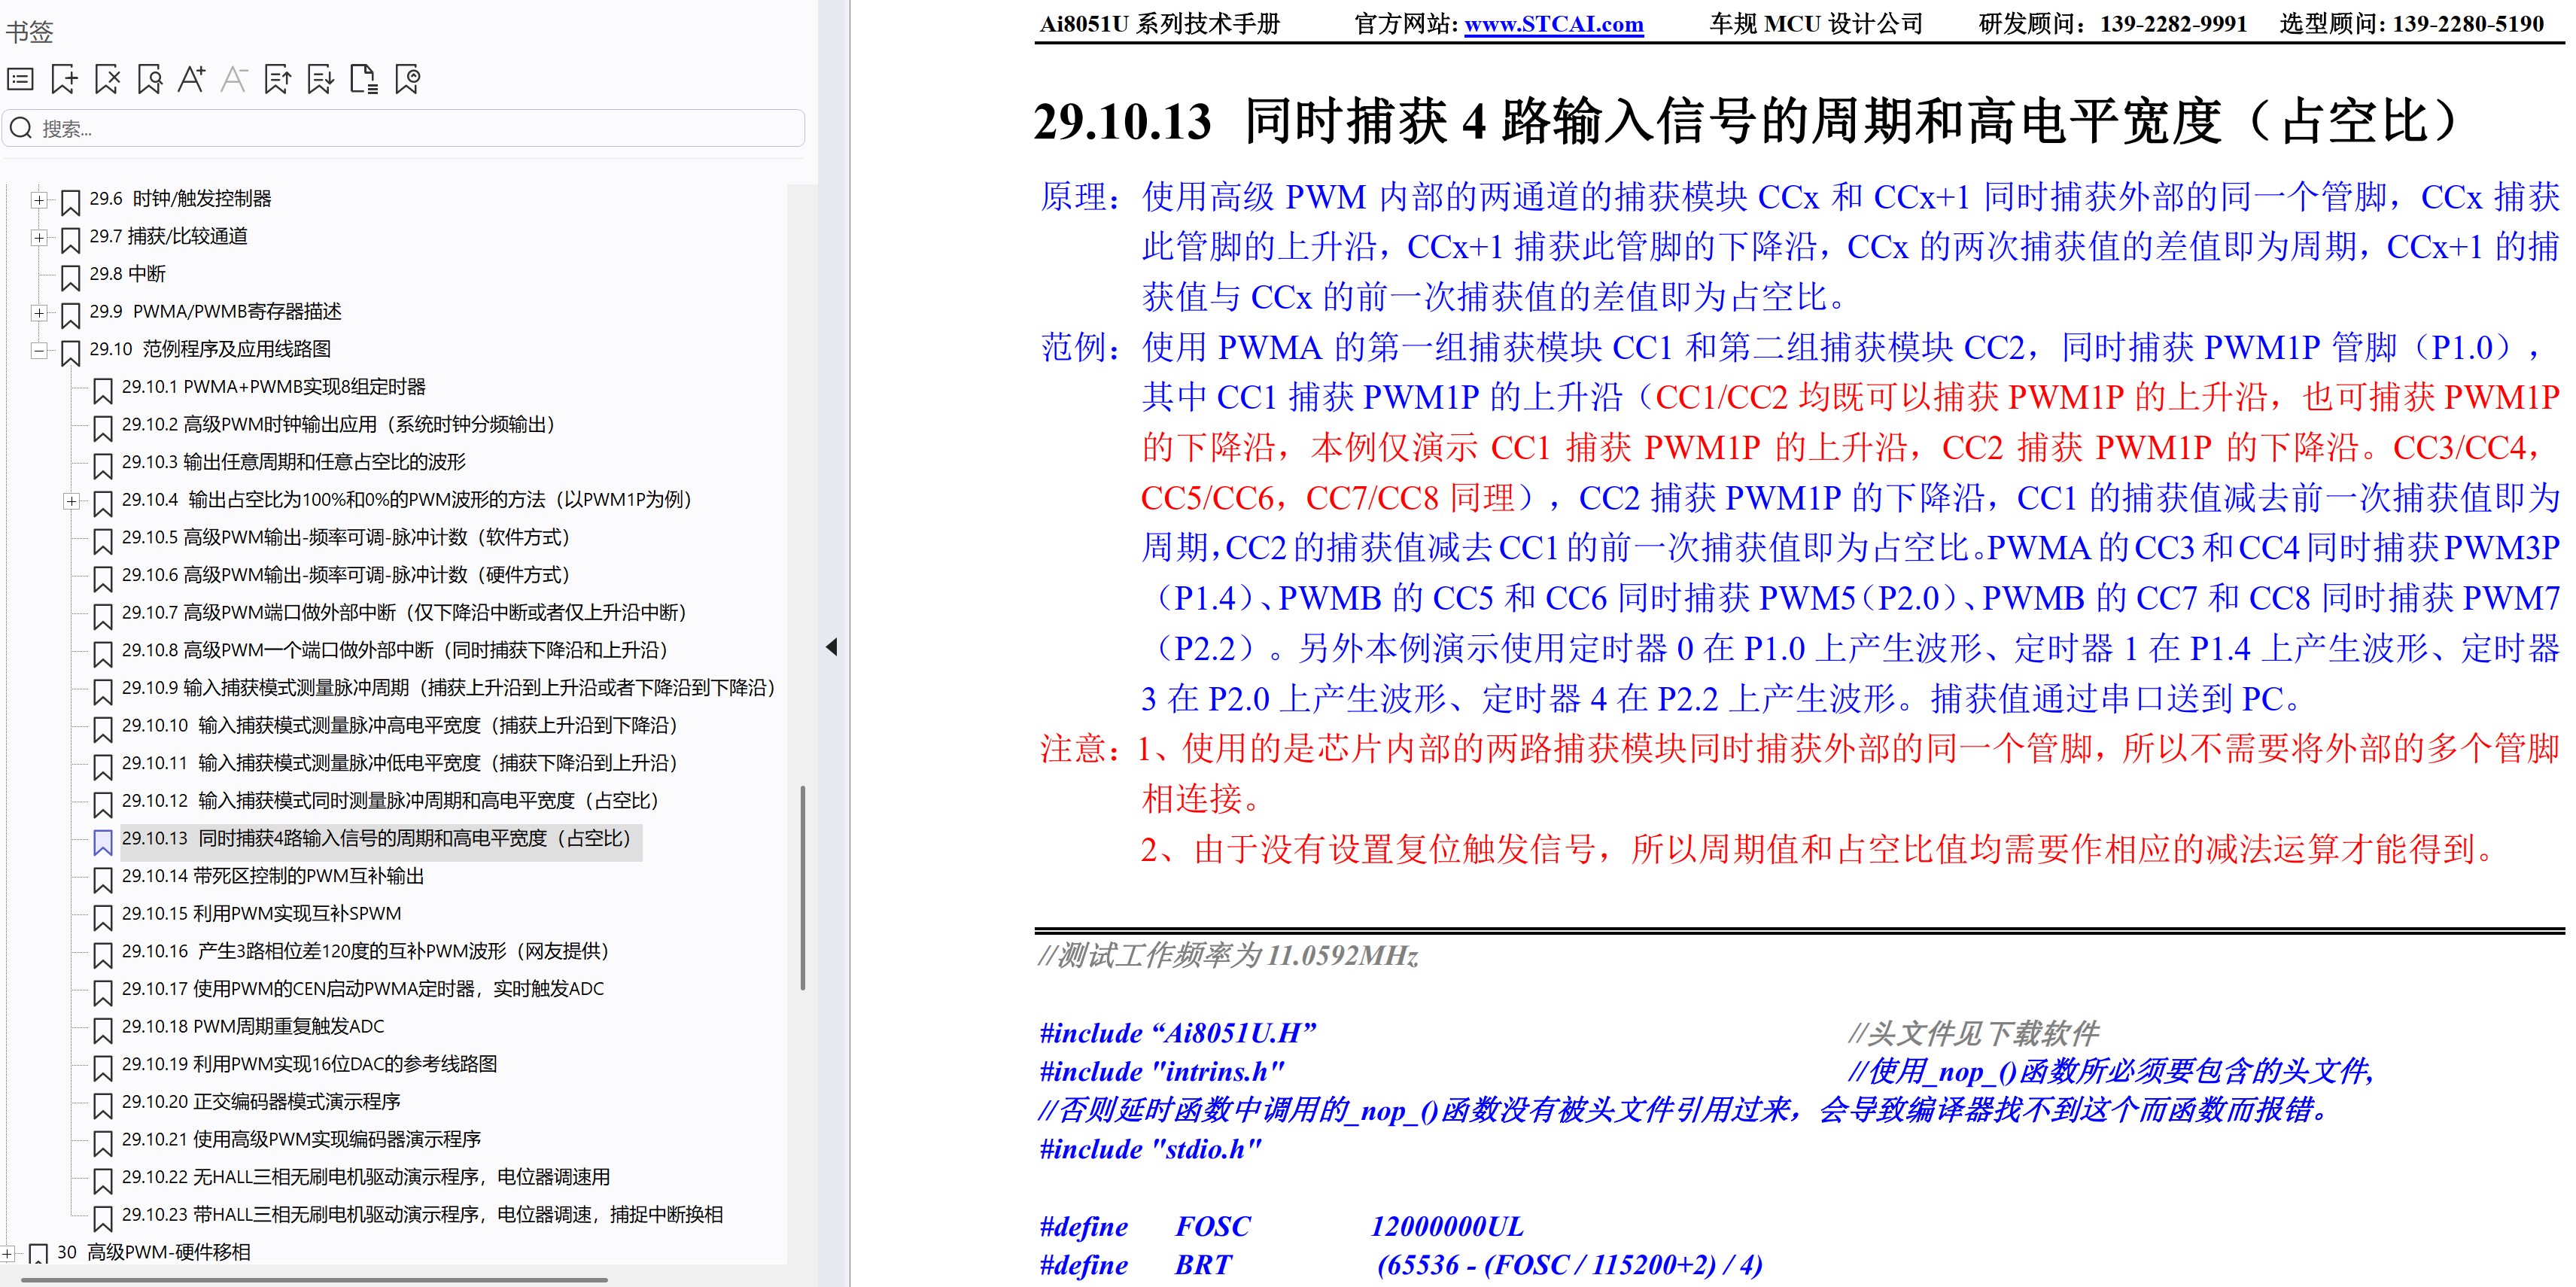Click the line #define BRT

(1401, 1265)
